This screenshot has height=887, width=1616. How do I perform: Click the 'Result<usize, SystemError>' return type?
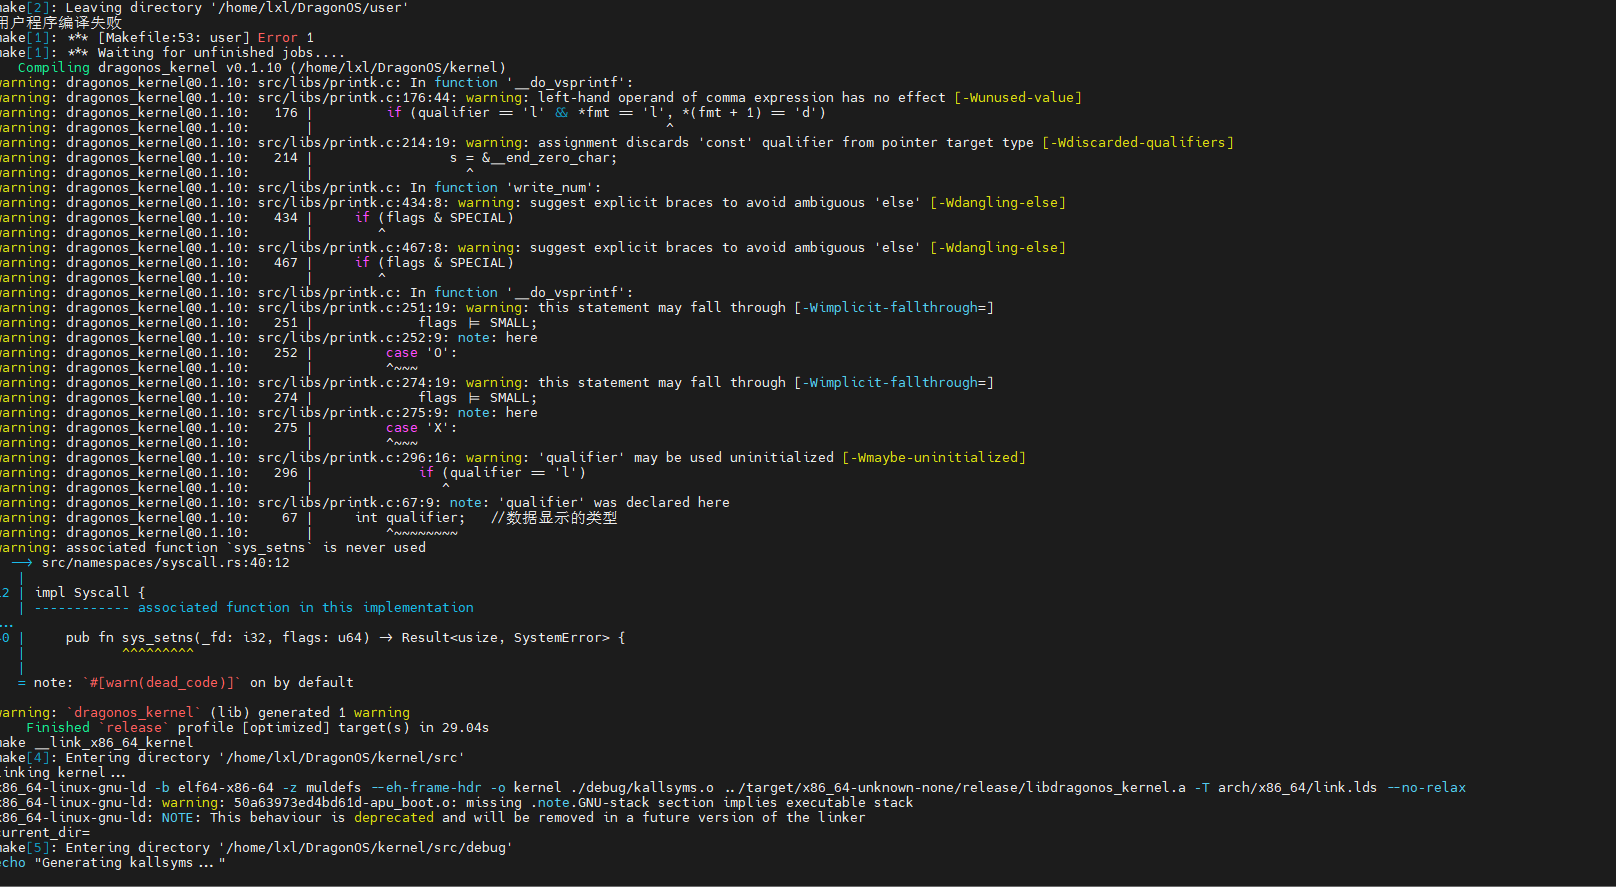(505, 638)
